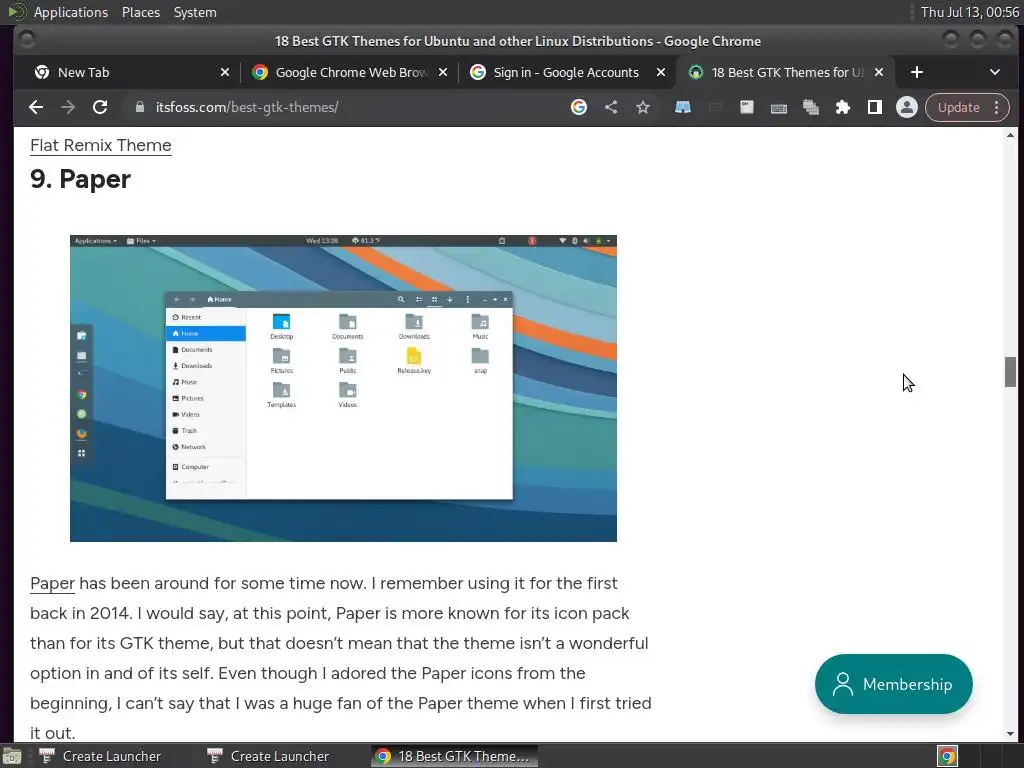This screenshot has height=768, width=1024.
Task: Close the Google Chrome Web Browser tab
Action: (443, 72)
